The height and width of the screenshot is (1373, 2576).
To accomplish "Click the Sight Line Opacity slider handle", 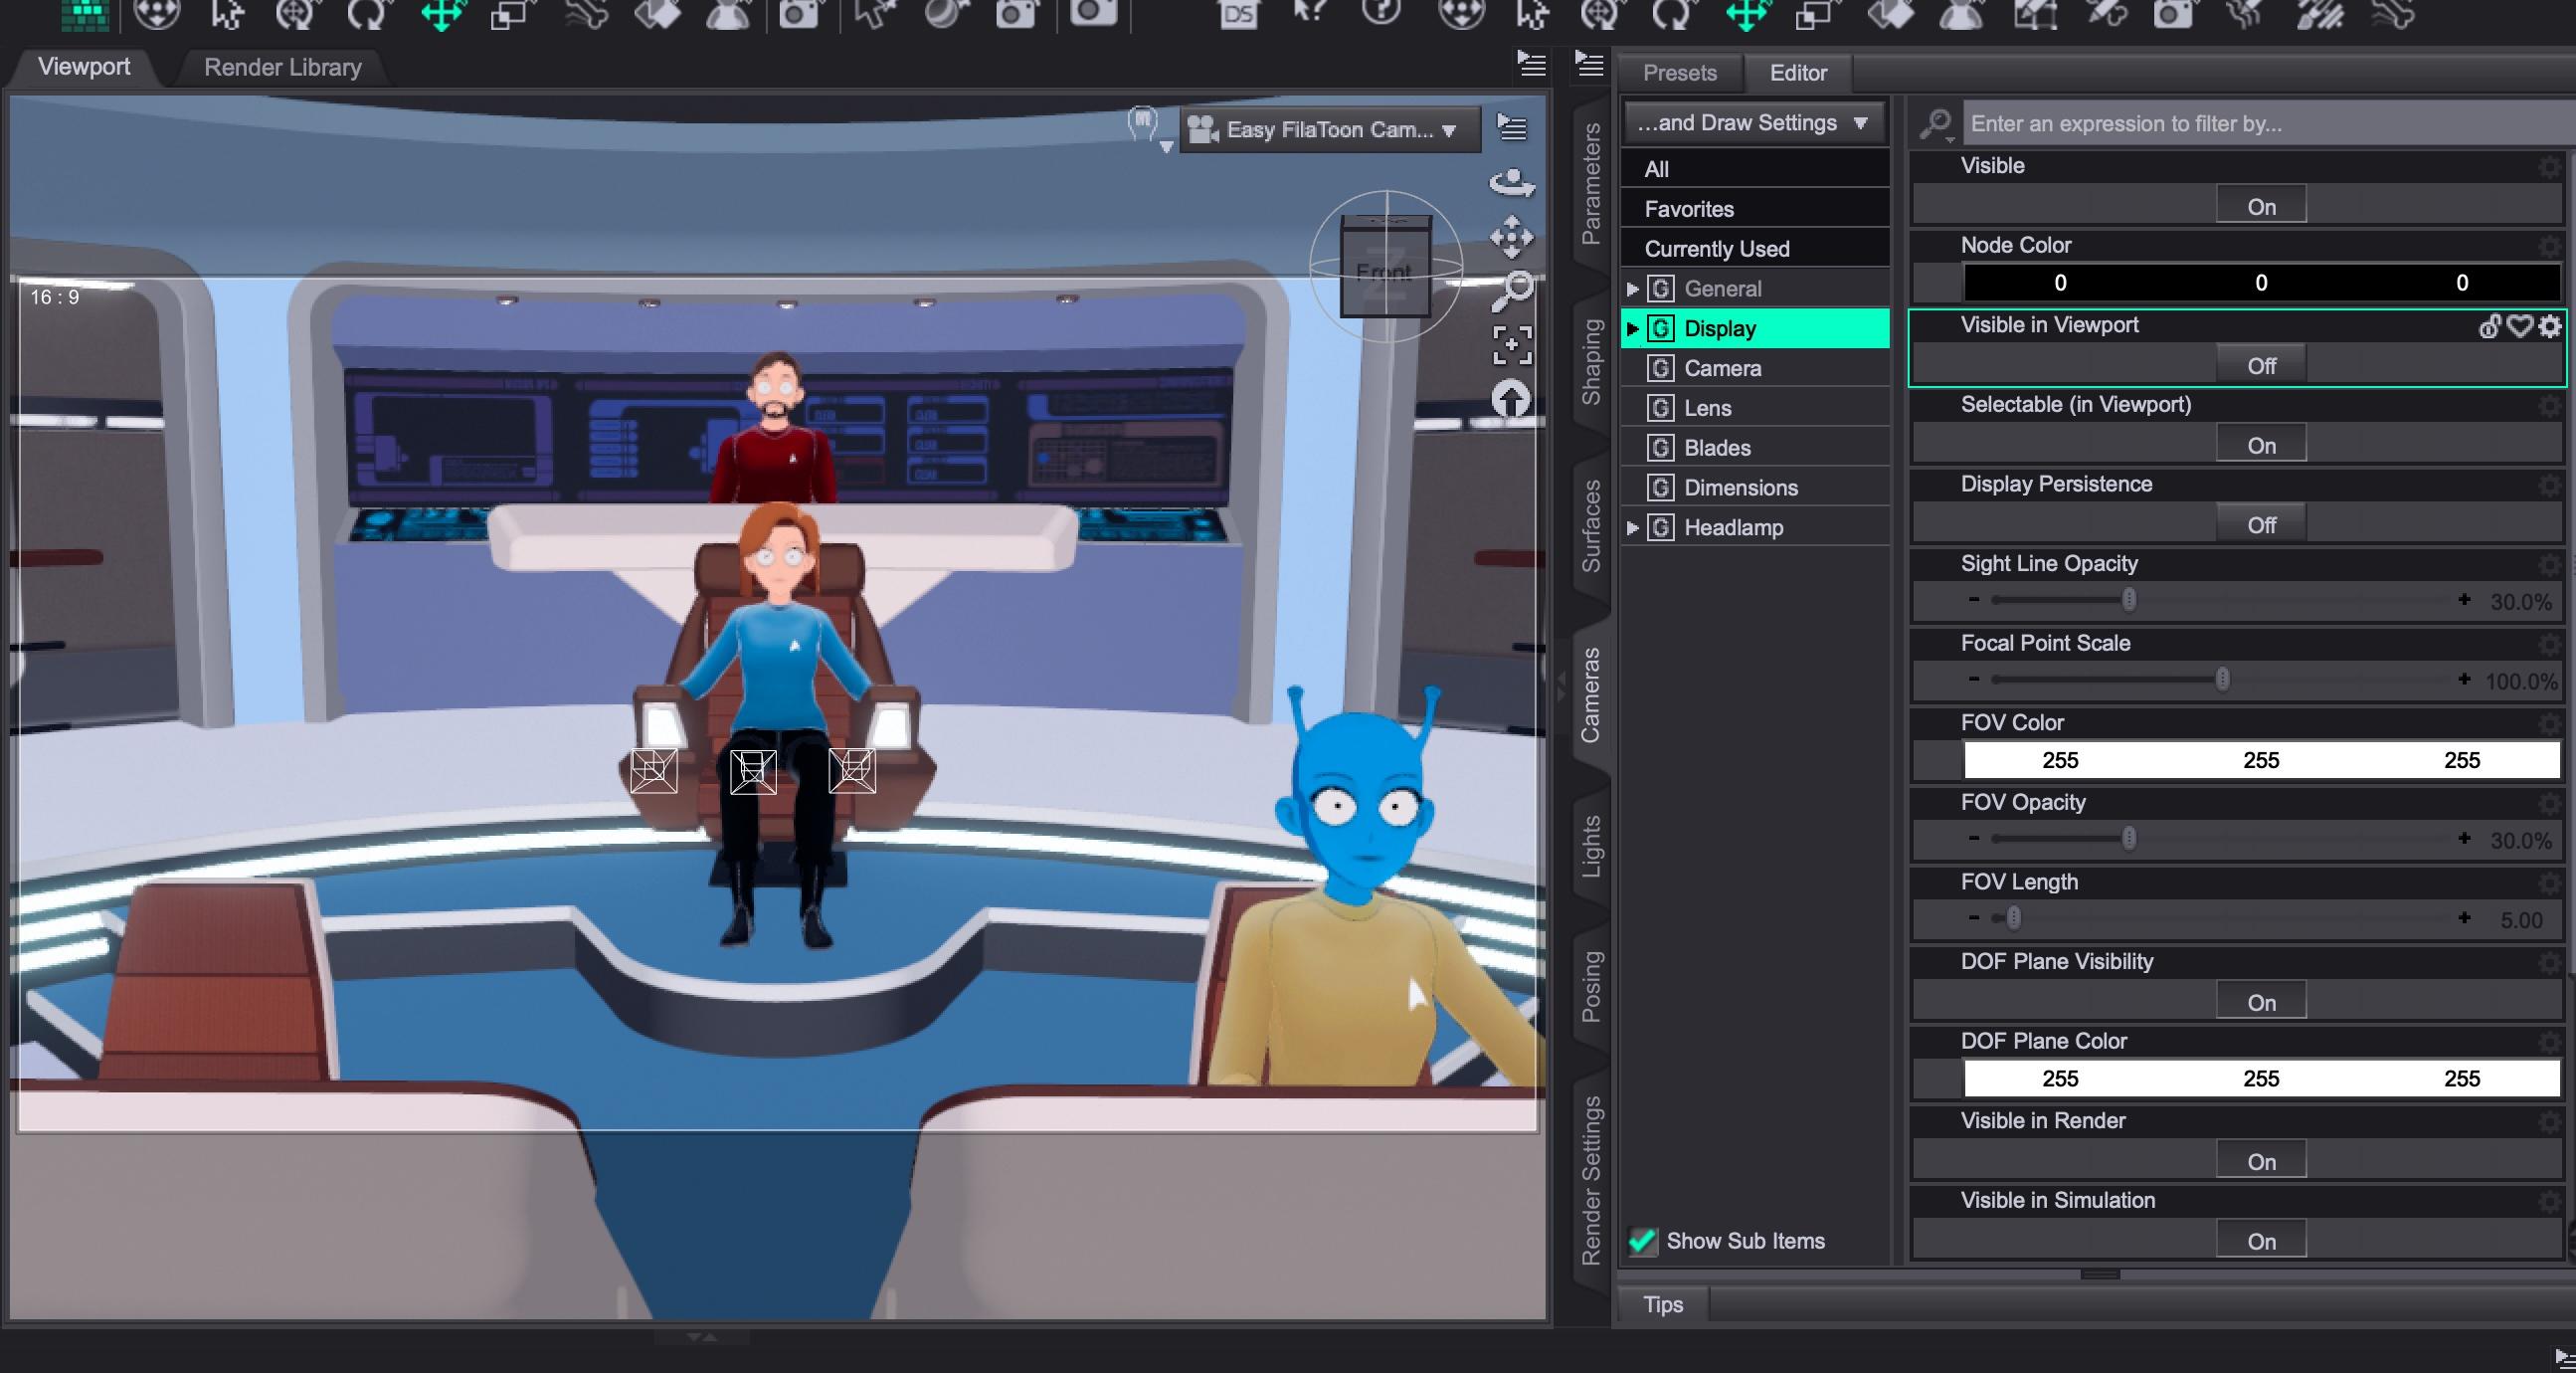I will point(2129,600).
